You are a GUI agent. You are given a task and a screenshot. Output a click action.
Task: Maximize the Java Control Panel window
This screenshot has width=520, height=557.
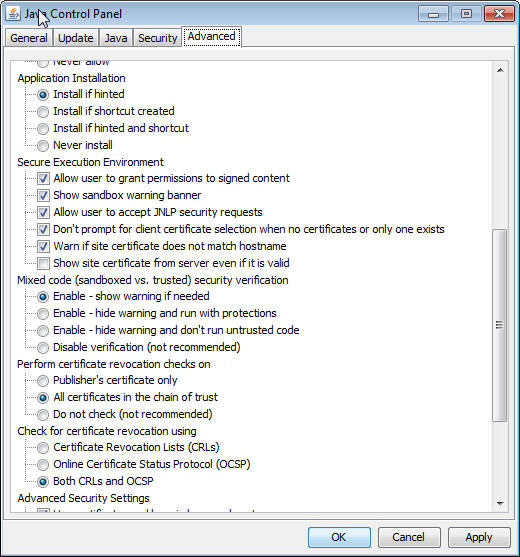(466, 14)
